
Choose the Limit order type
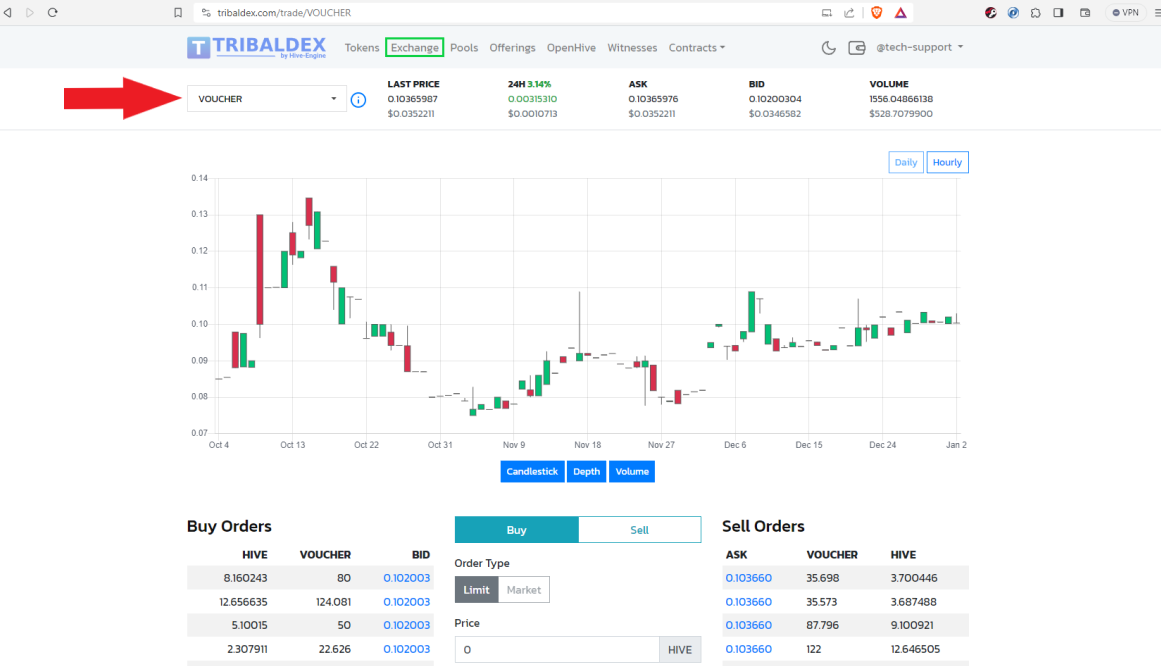[x=476, y=590]
